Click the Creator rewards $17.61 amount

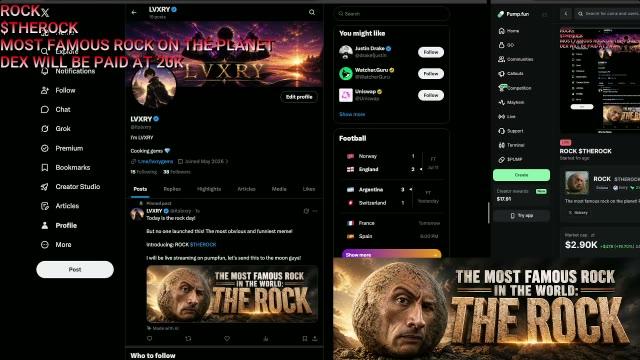(504, 199)
